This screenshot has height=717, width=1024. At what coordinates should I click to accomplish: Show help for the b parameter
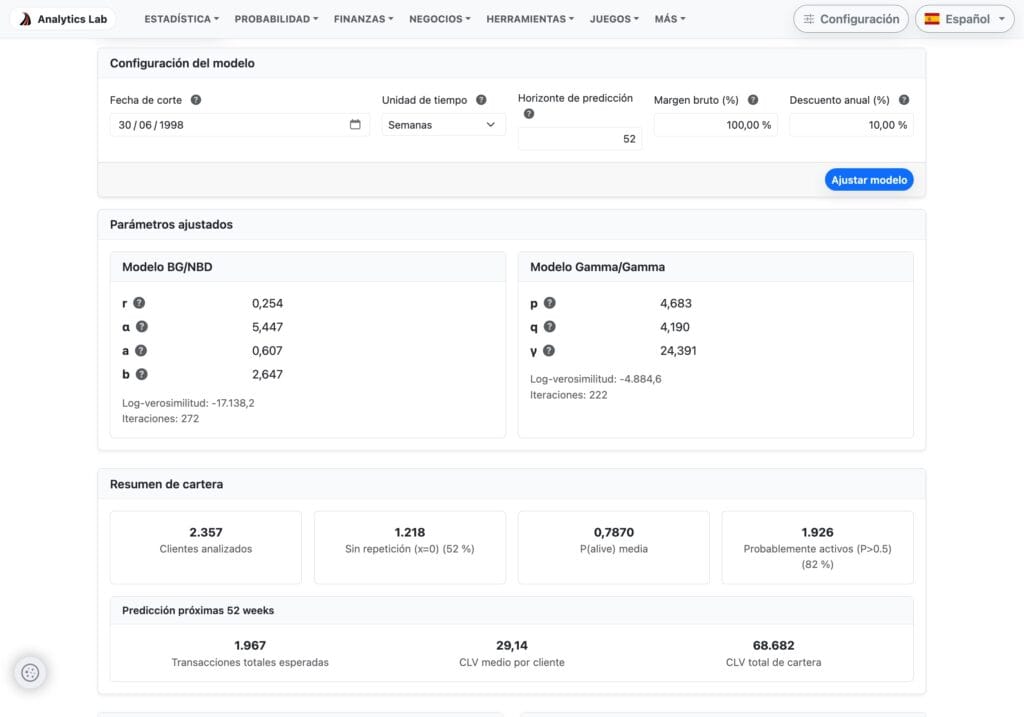pos(142,374)
